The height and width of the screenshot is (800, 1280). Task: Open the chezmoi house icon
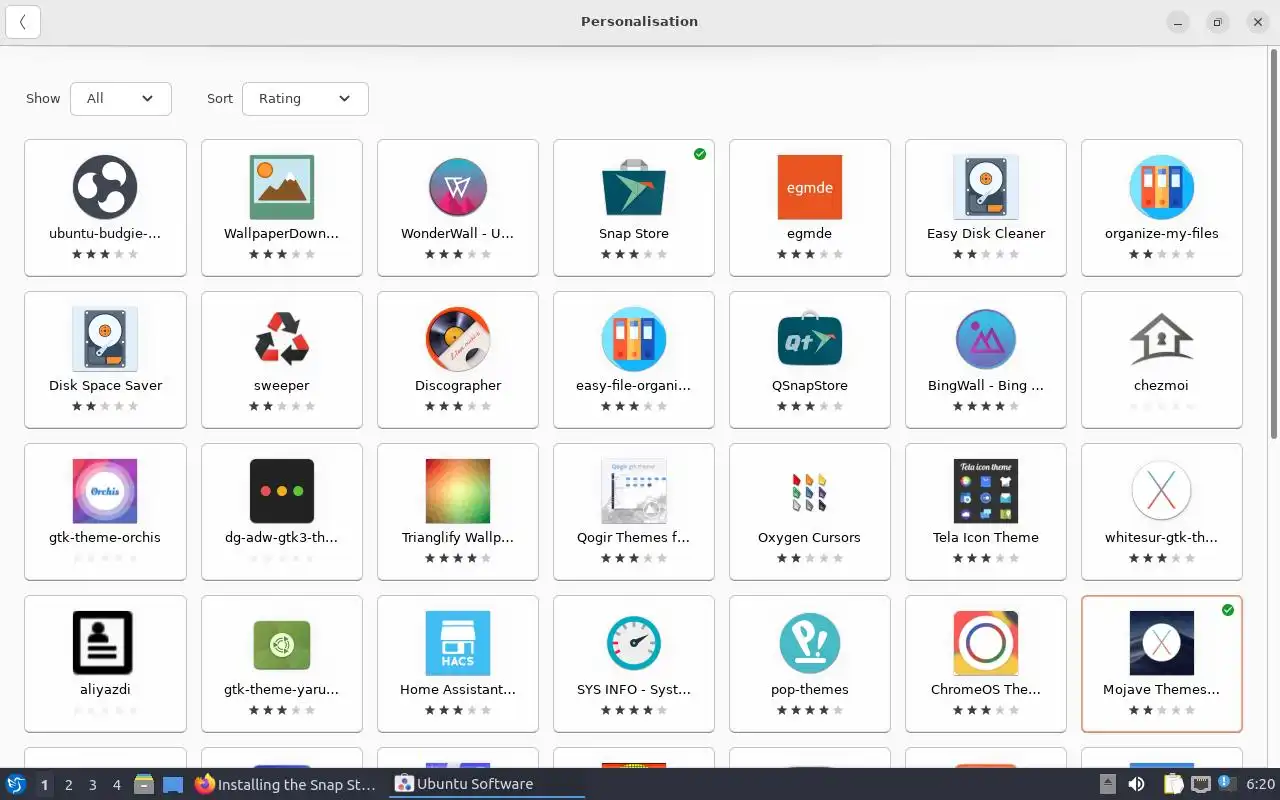1162,339
